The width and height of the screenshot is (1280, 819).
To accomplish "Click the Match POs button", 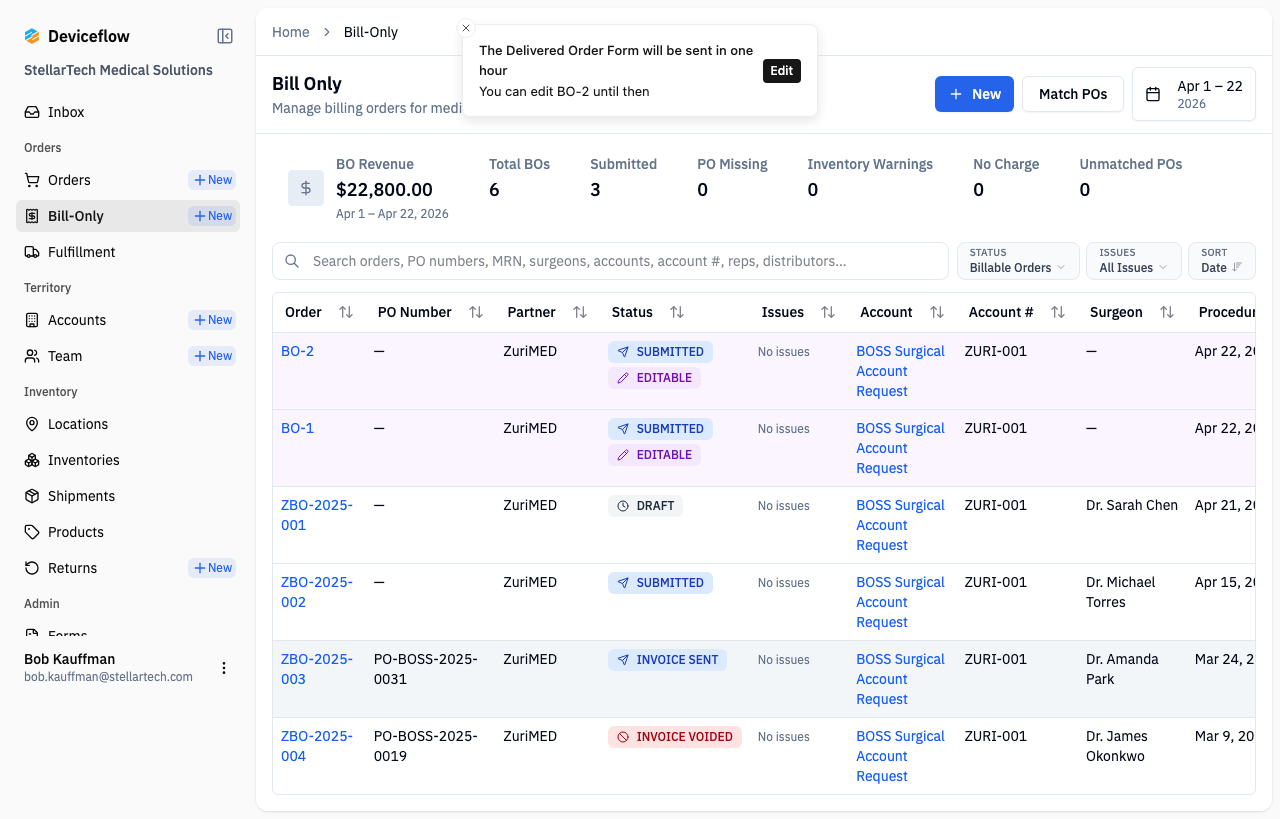I will point(1073,94).
